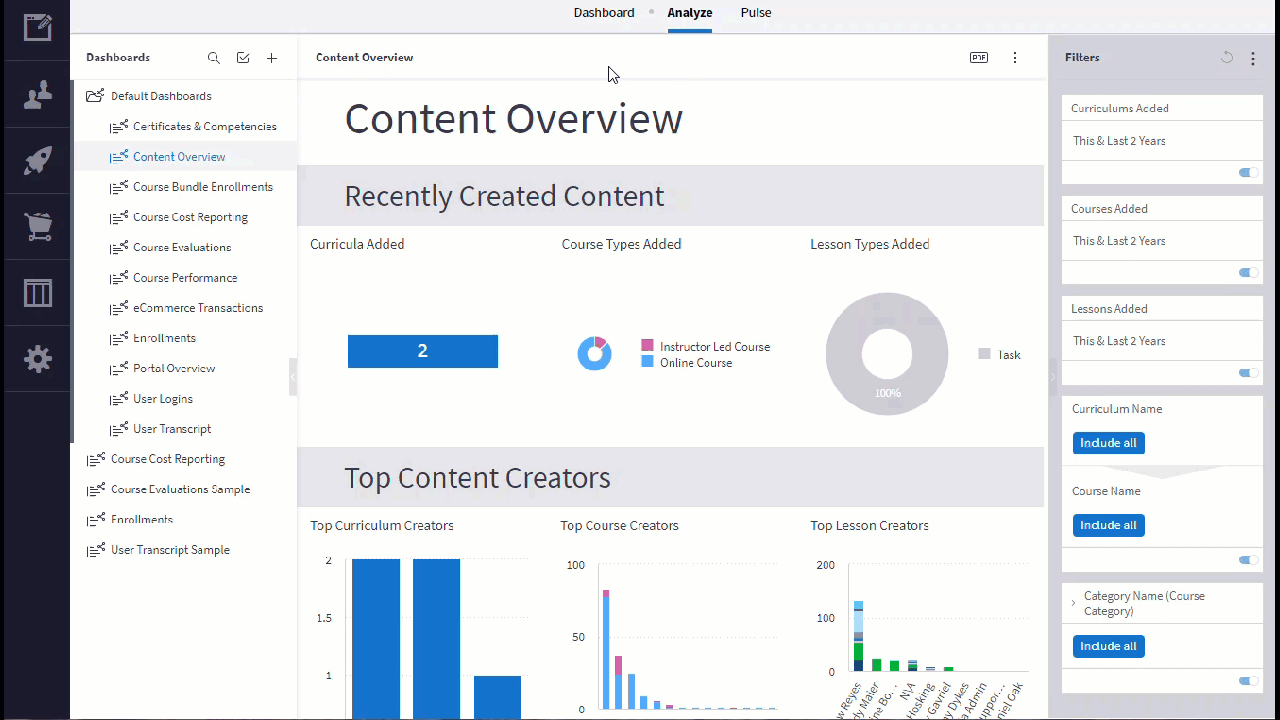Switch to the Pulse tab
1280x720 pixels.
756,13
